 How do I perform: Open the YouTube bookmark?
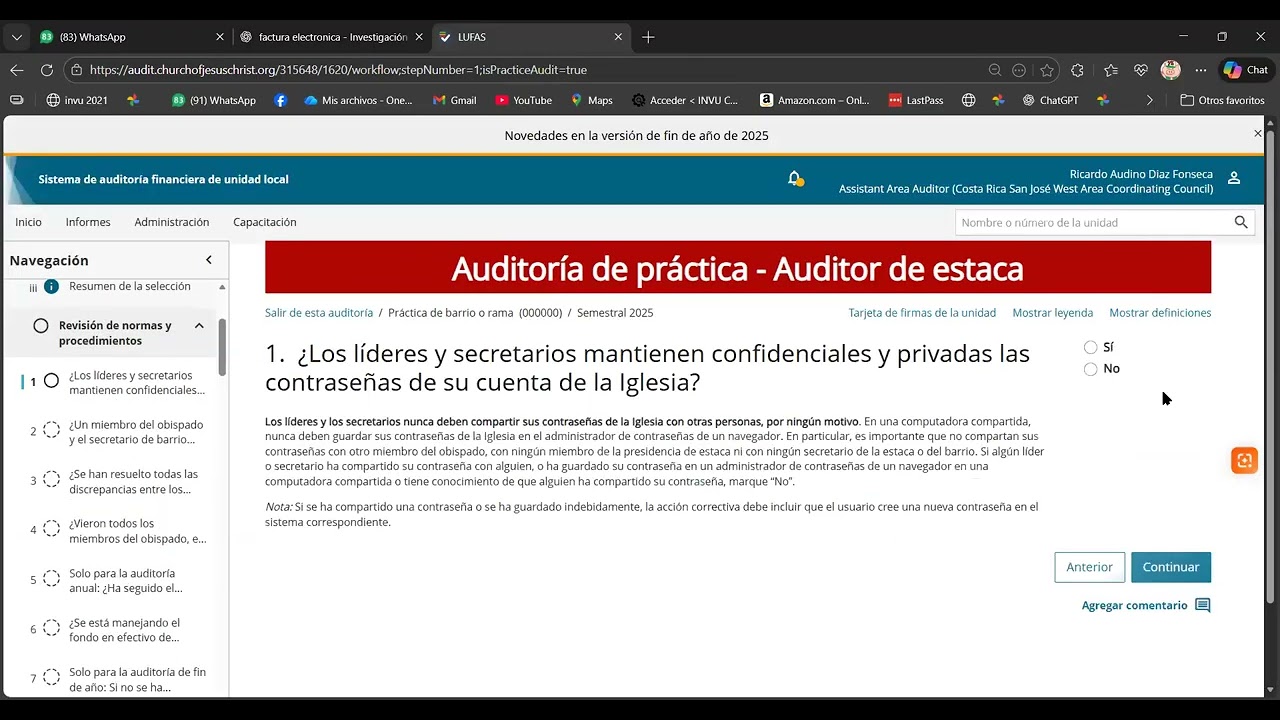523,100
